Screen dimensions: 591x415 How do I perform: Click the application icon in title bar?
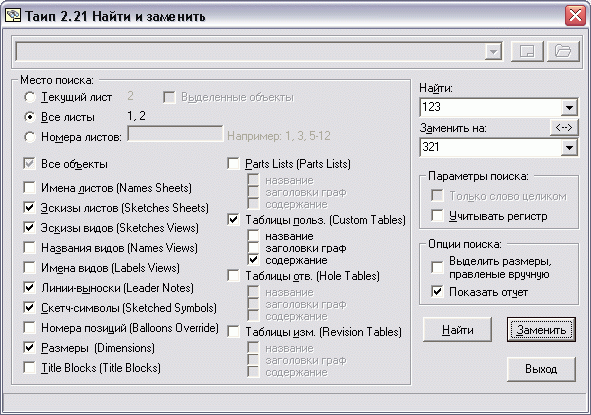coord(13,16)
